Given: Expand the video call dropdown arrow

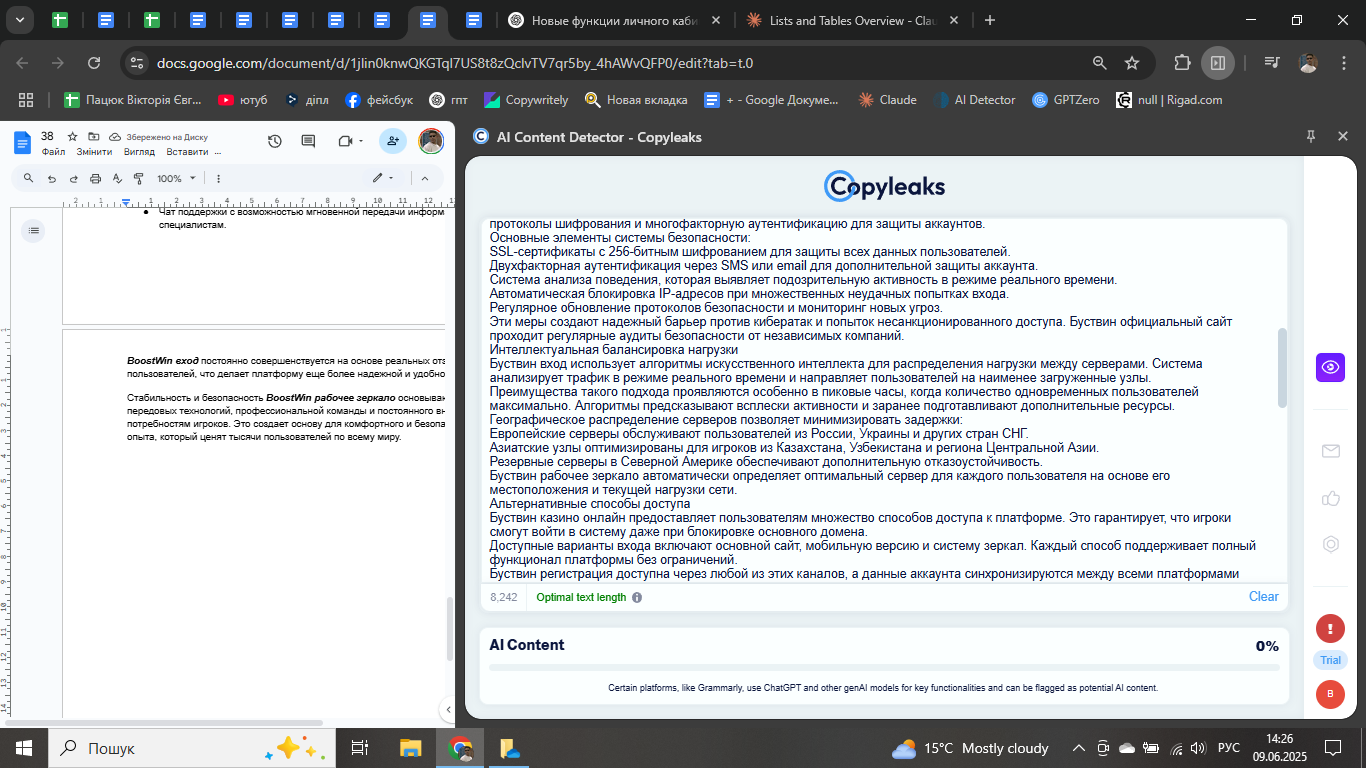Looking at the screenshot, I should [361, 142].
